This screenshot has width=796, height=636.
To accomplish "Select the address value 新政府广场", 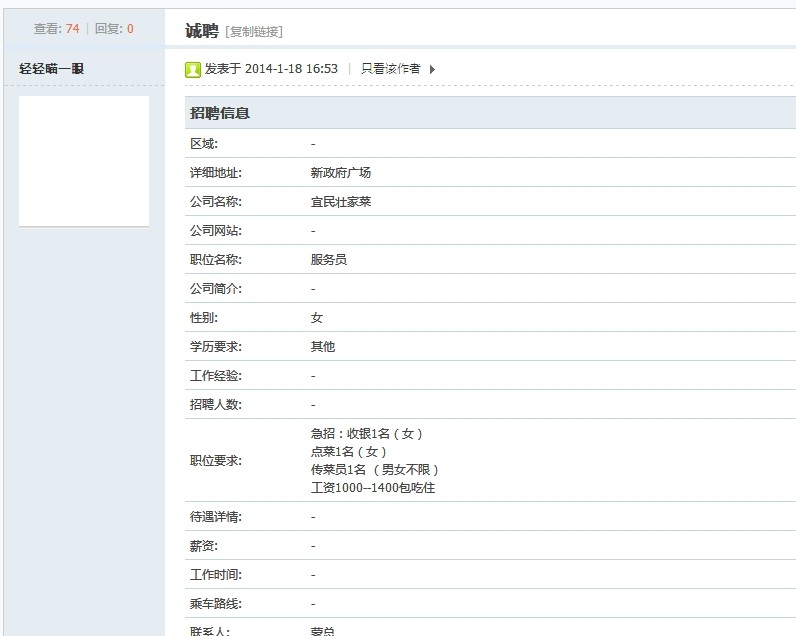I will pyautogui.click(x=341, y=173).
